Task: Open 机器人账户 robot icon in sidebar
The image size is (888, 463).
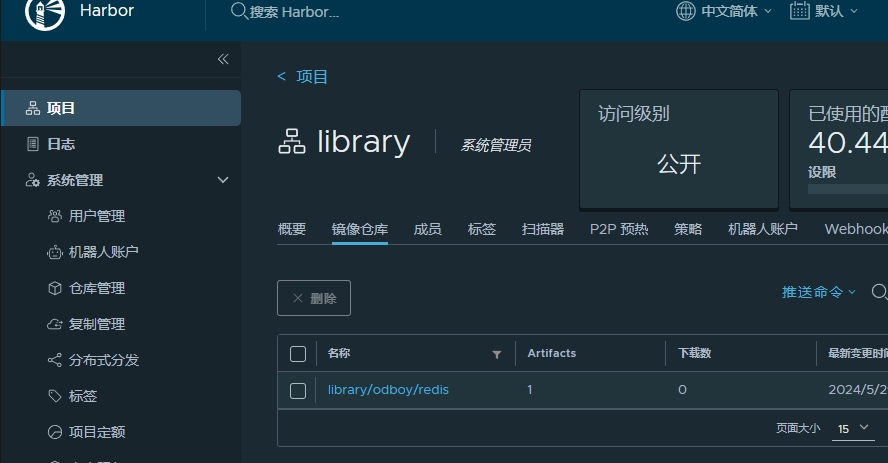Action: tap(55, 252)
